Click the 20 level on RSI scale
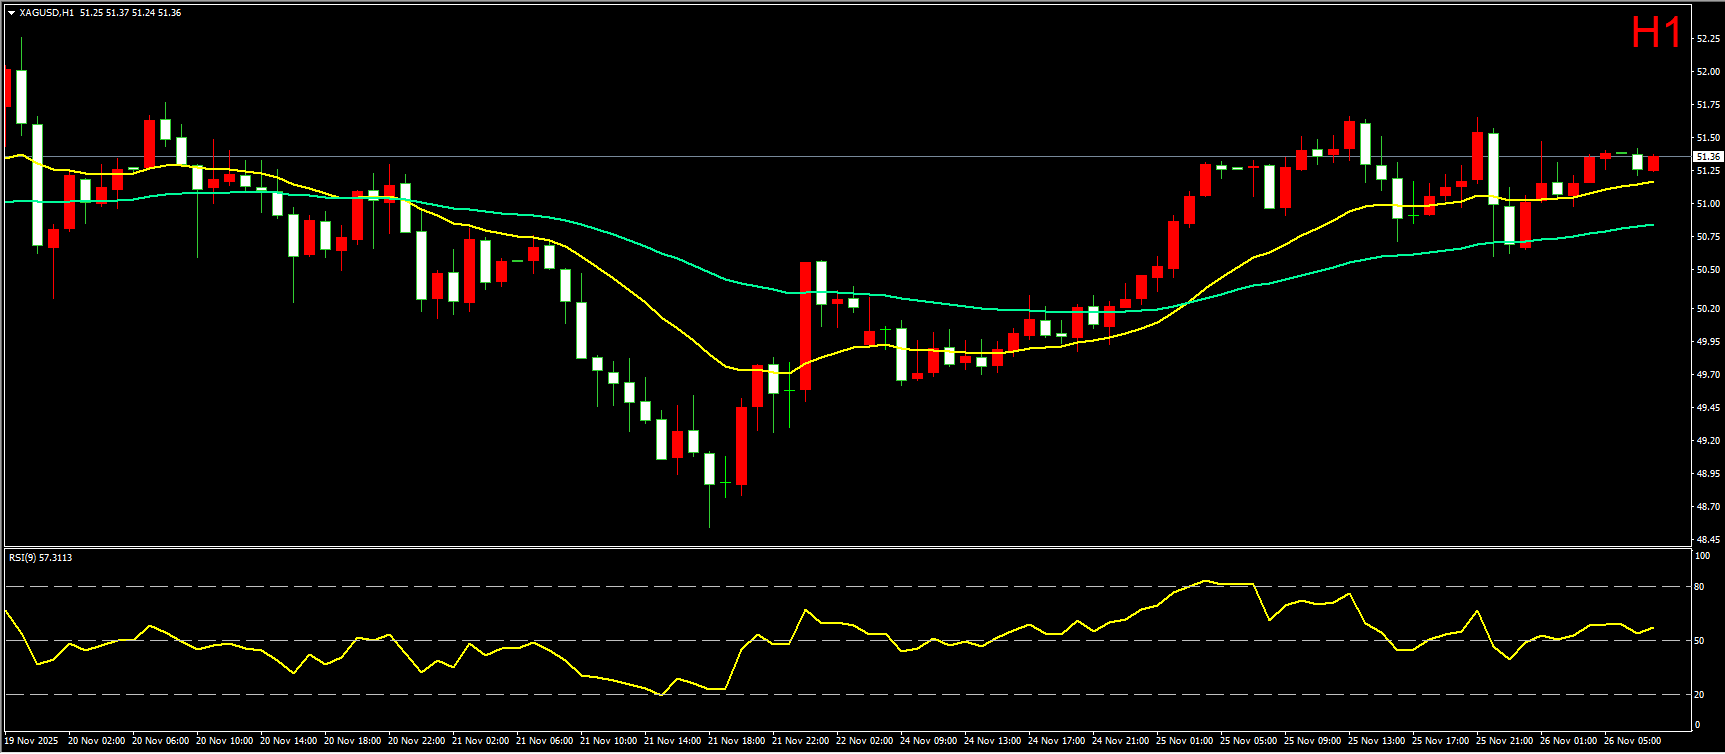This screenshot has height=754, width=1725. pos(1699,694)
